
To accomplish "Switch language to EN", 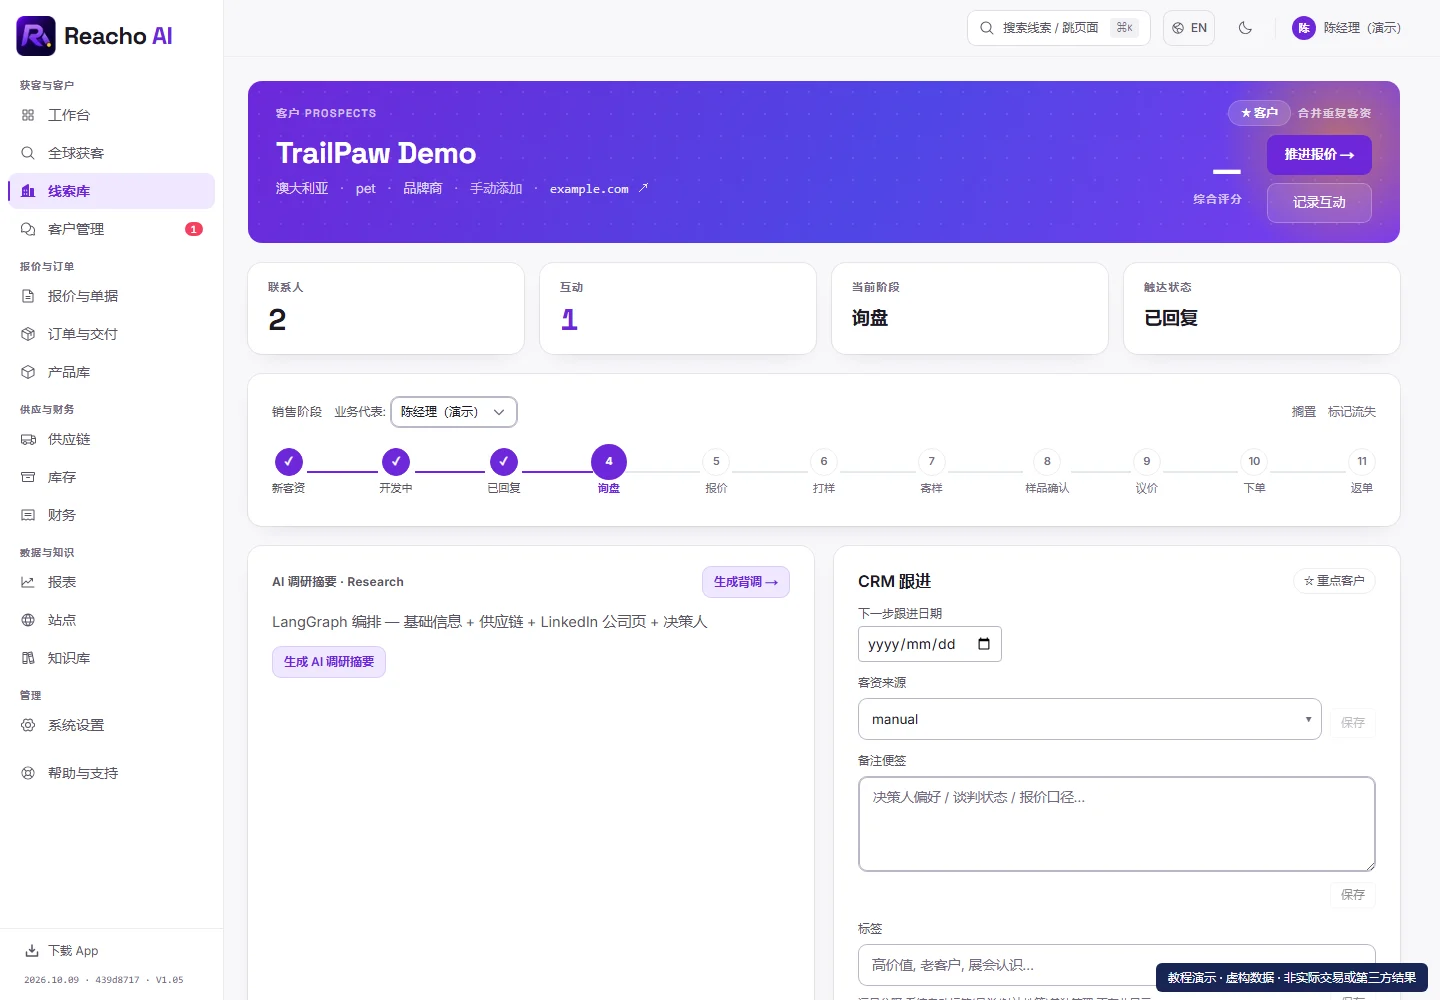I will click(x=1189, y=28).
